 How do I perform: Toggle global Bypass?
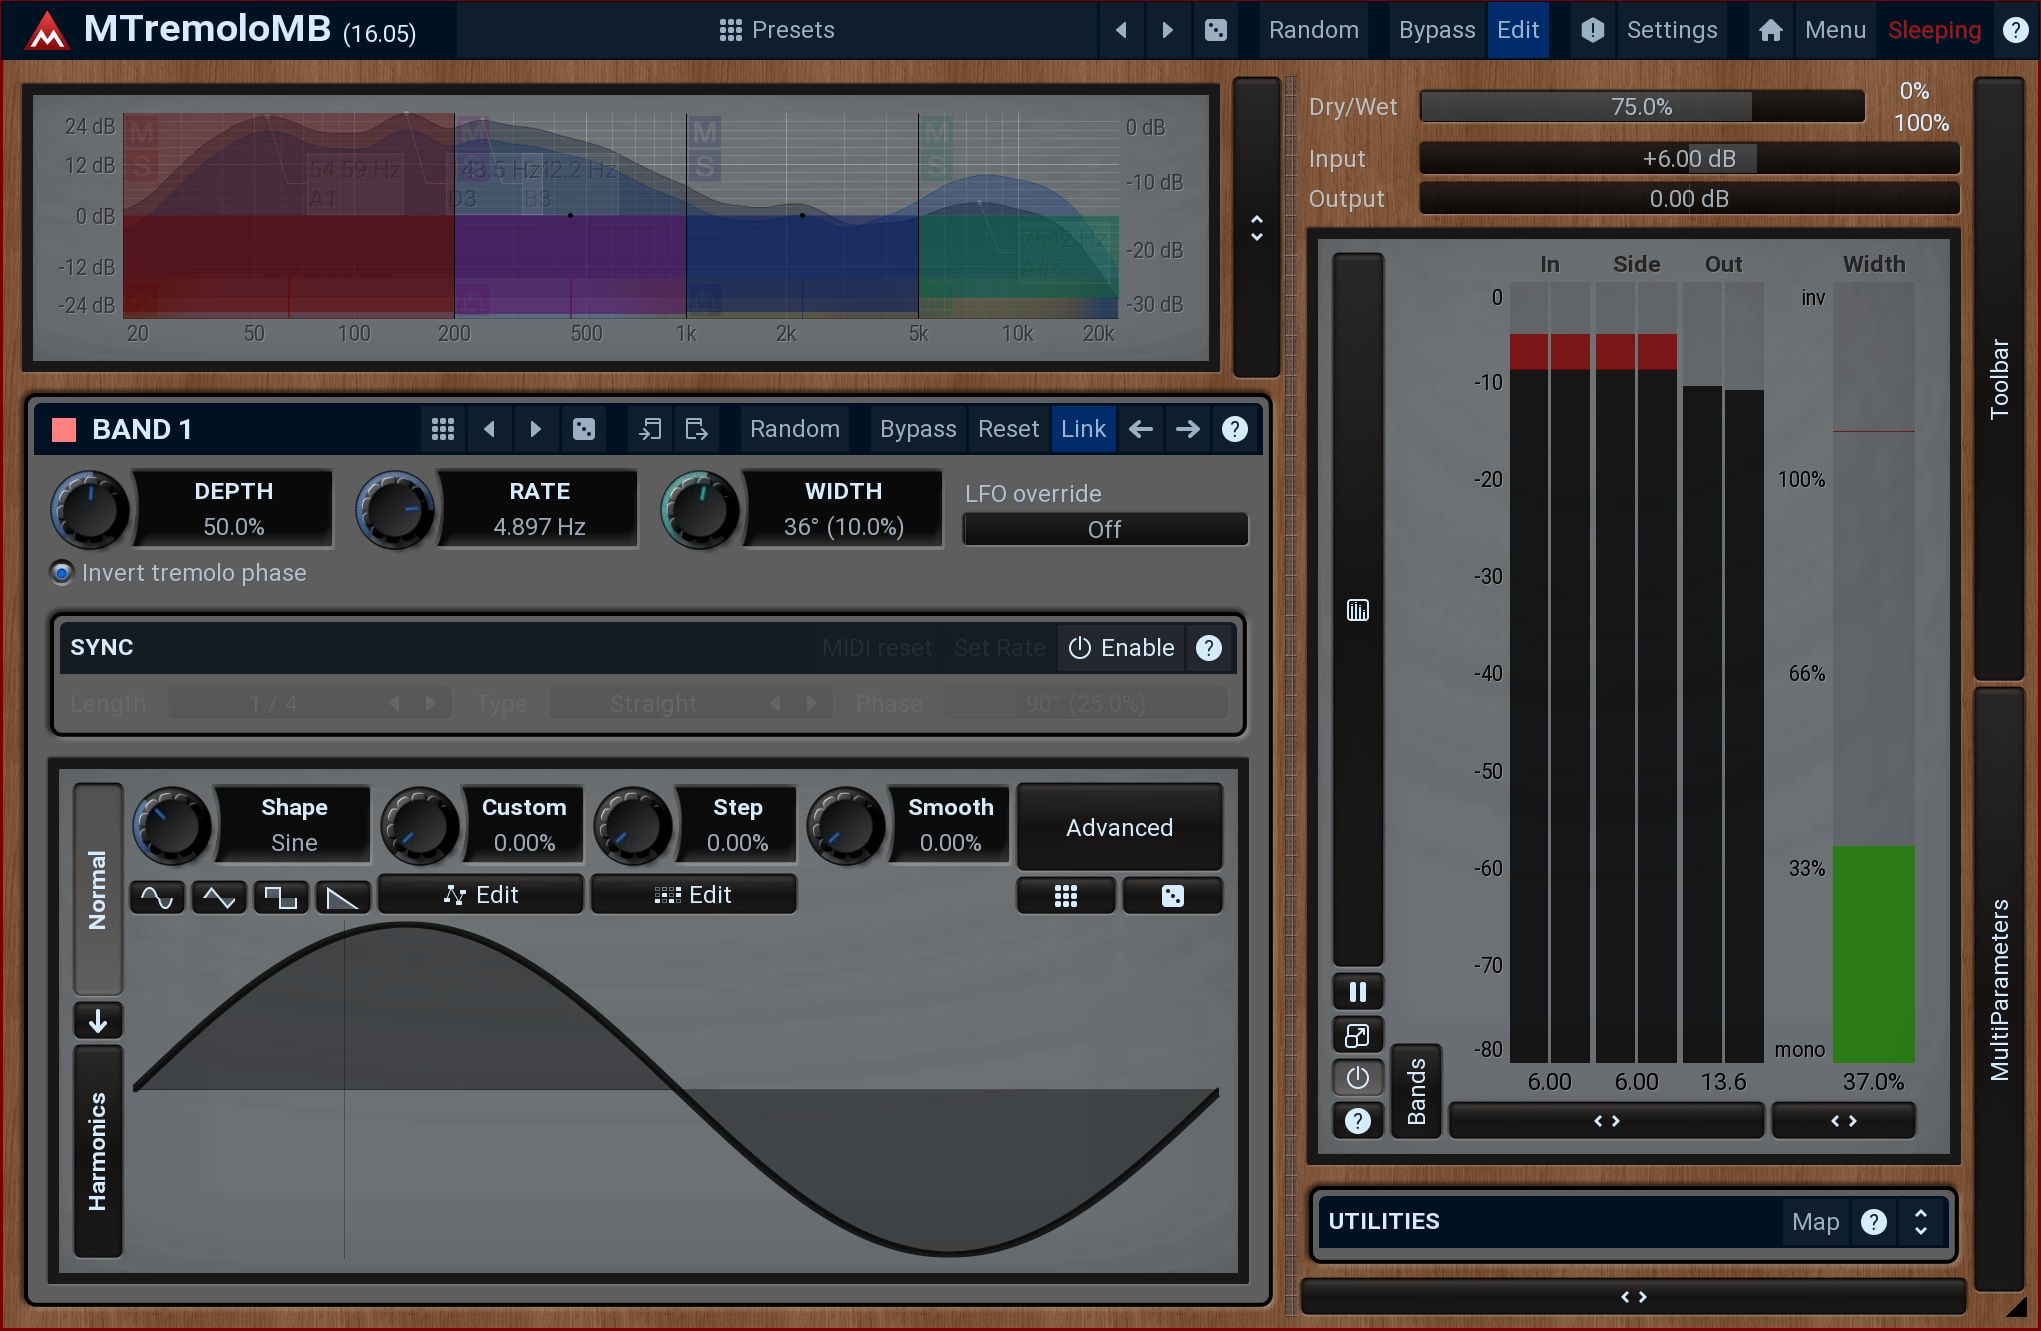(x=1436, y=30)
